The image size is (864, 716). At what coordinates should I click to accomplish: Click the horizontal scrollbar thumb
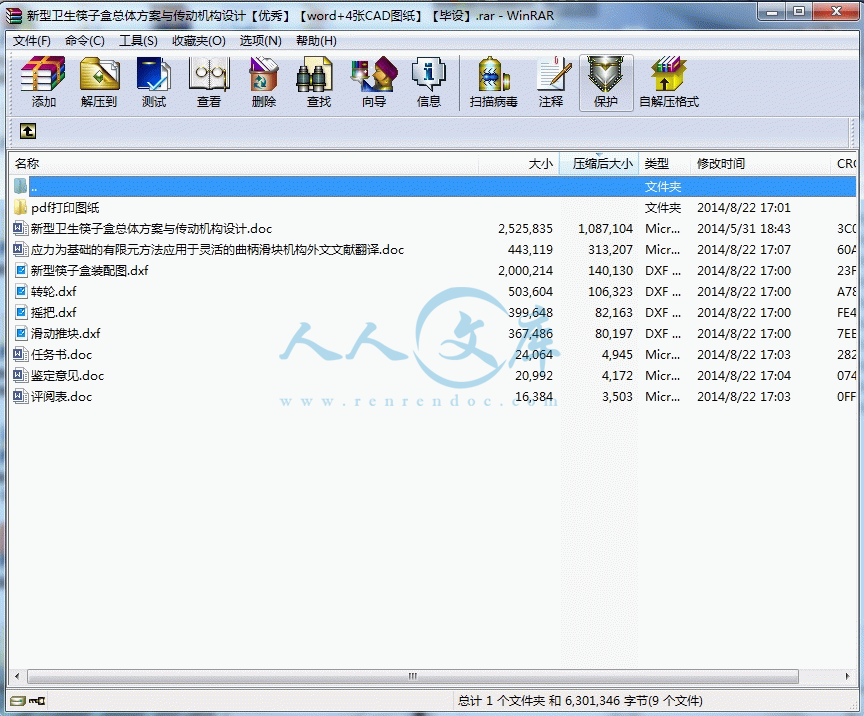click(413, 676)
